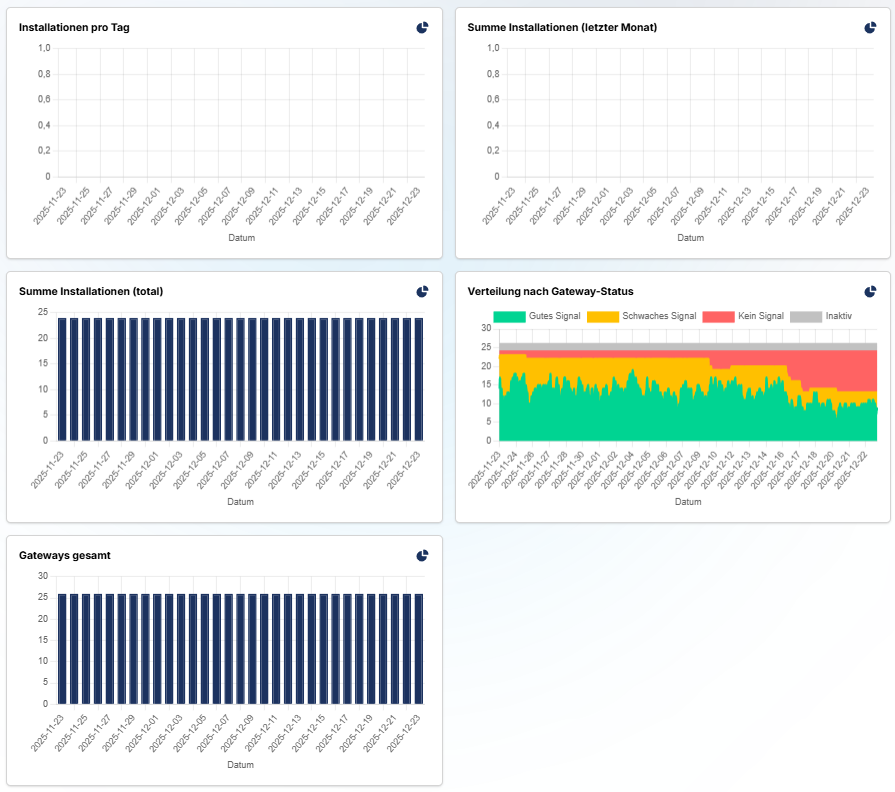Click the red Kein Signal legend swatch
Viewport: 895px width, 792px height.
718,316
